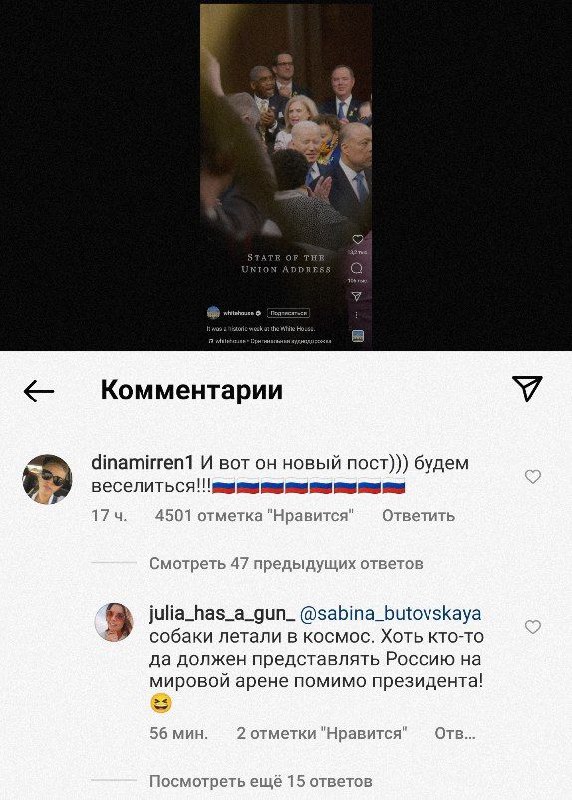Screen dimensions: 572x800
Task: Click 'Подписаться' next to whitehouse
Action: pyautogui.click(x=288, y=313)
